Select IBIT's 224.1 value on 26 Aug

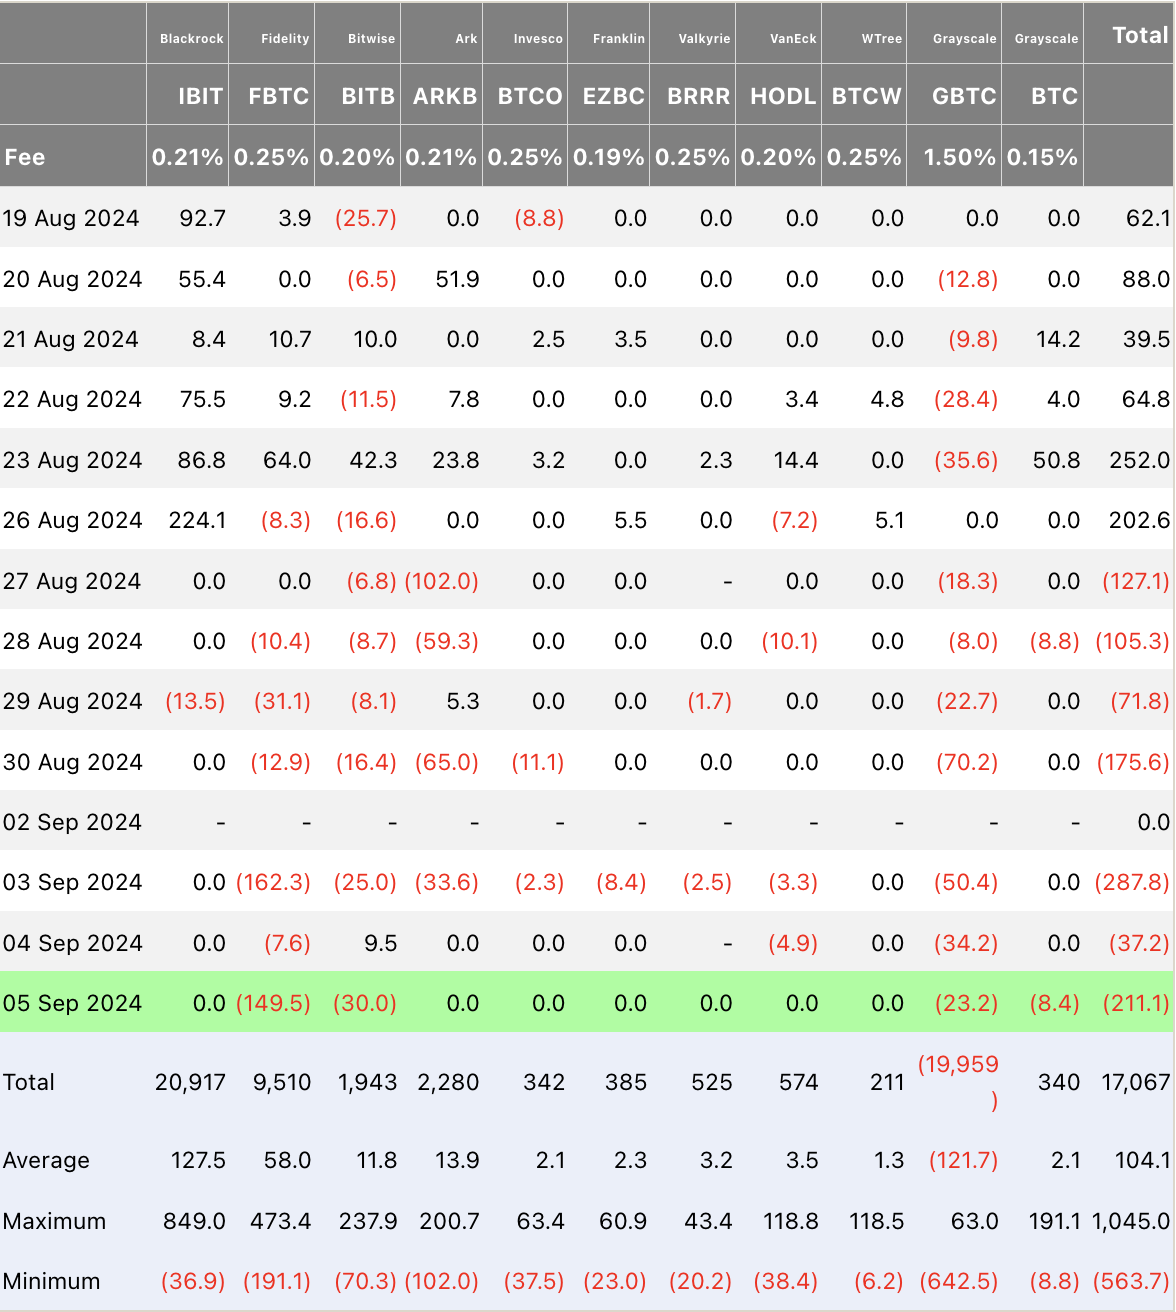click(198, 520)
